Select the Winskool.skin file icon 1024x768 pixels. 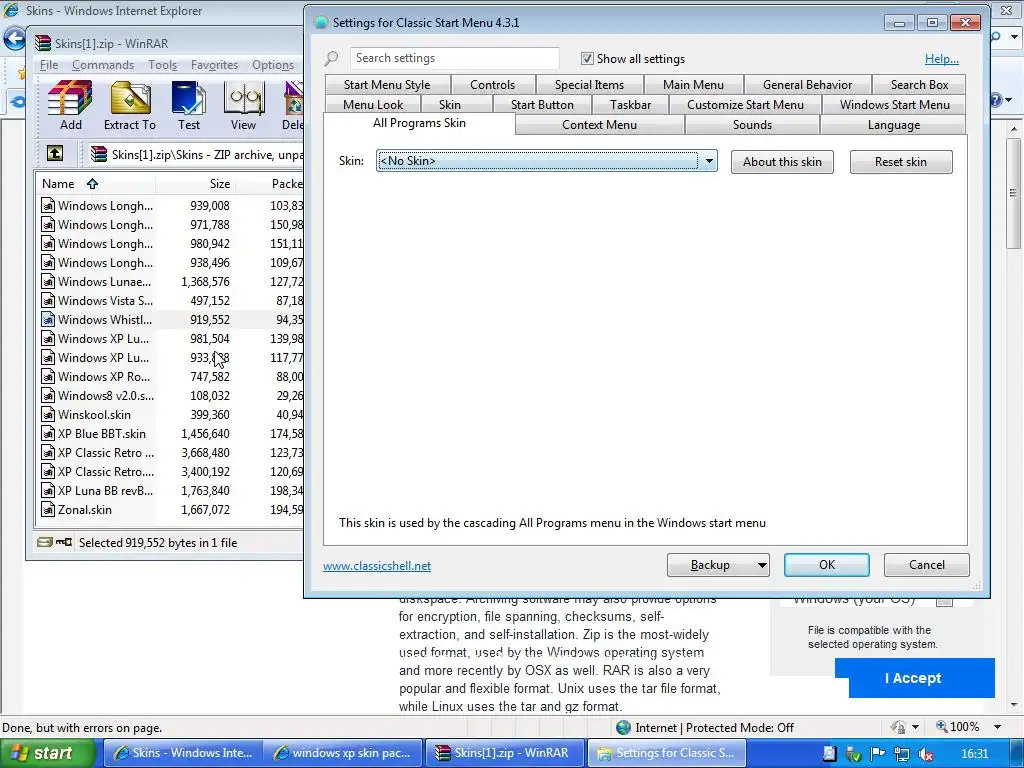(x=48, y=415)
